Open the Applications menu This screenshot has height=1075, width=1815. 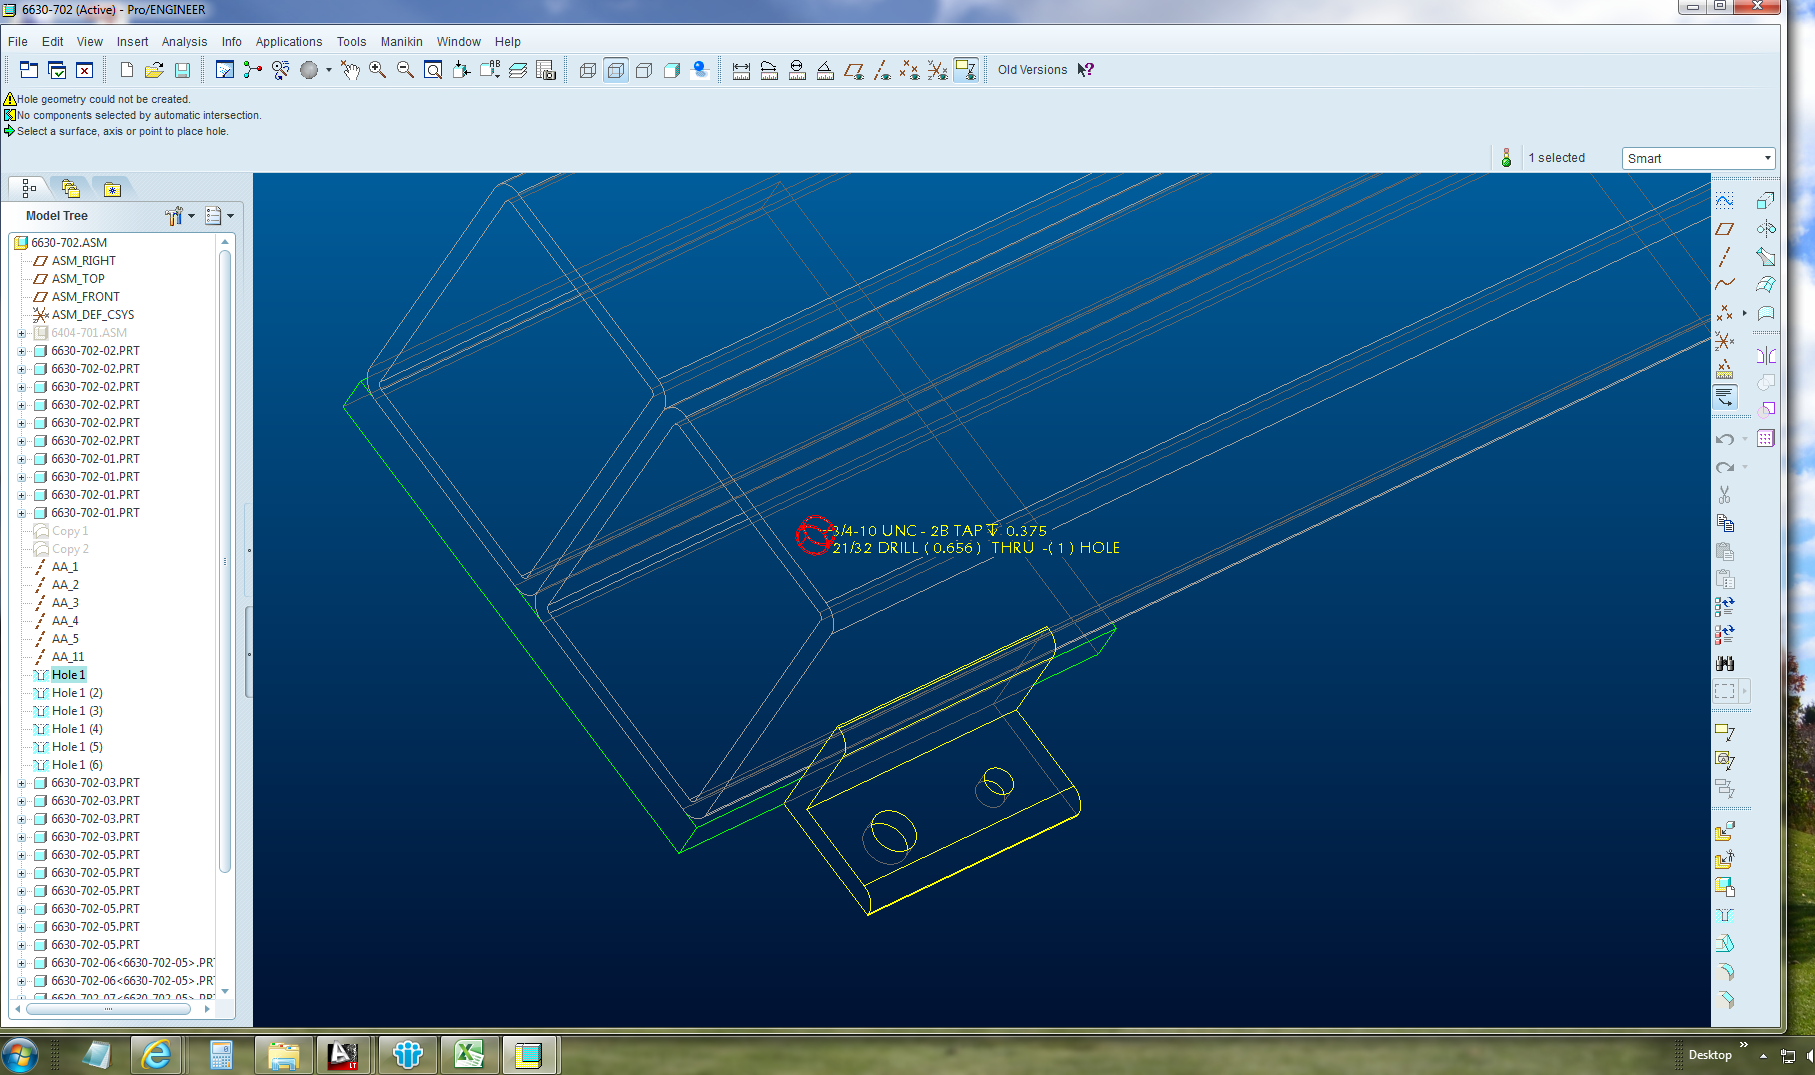coord(289,42)
